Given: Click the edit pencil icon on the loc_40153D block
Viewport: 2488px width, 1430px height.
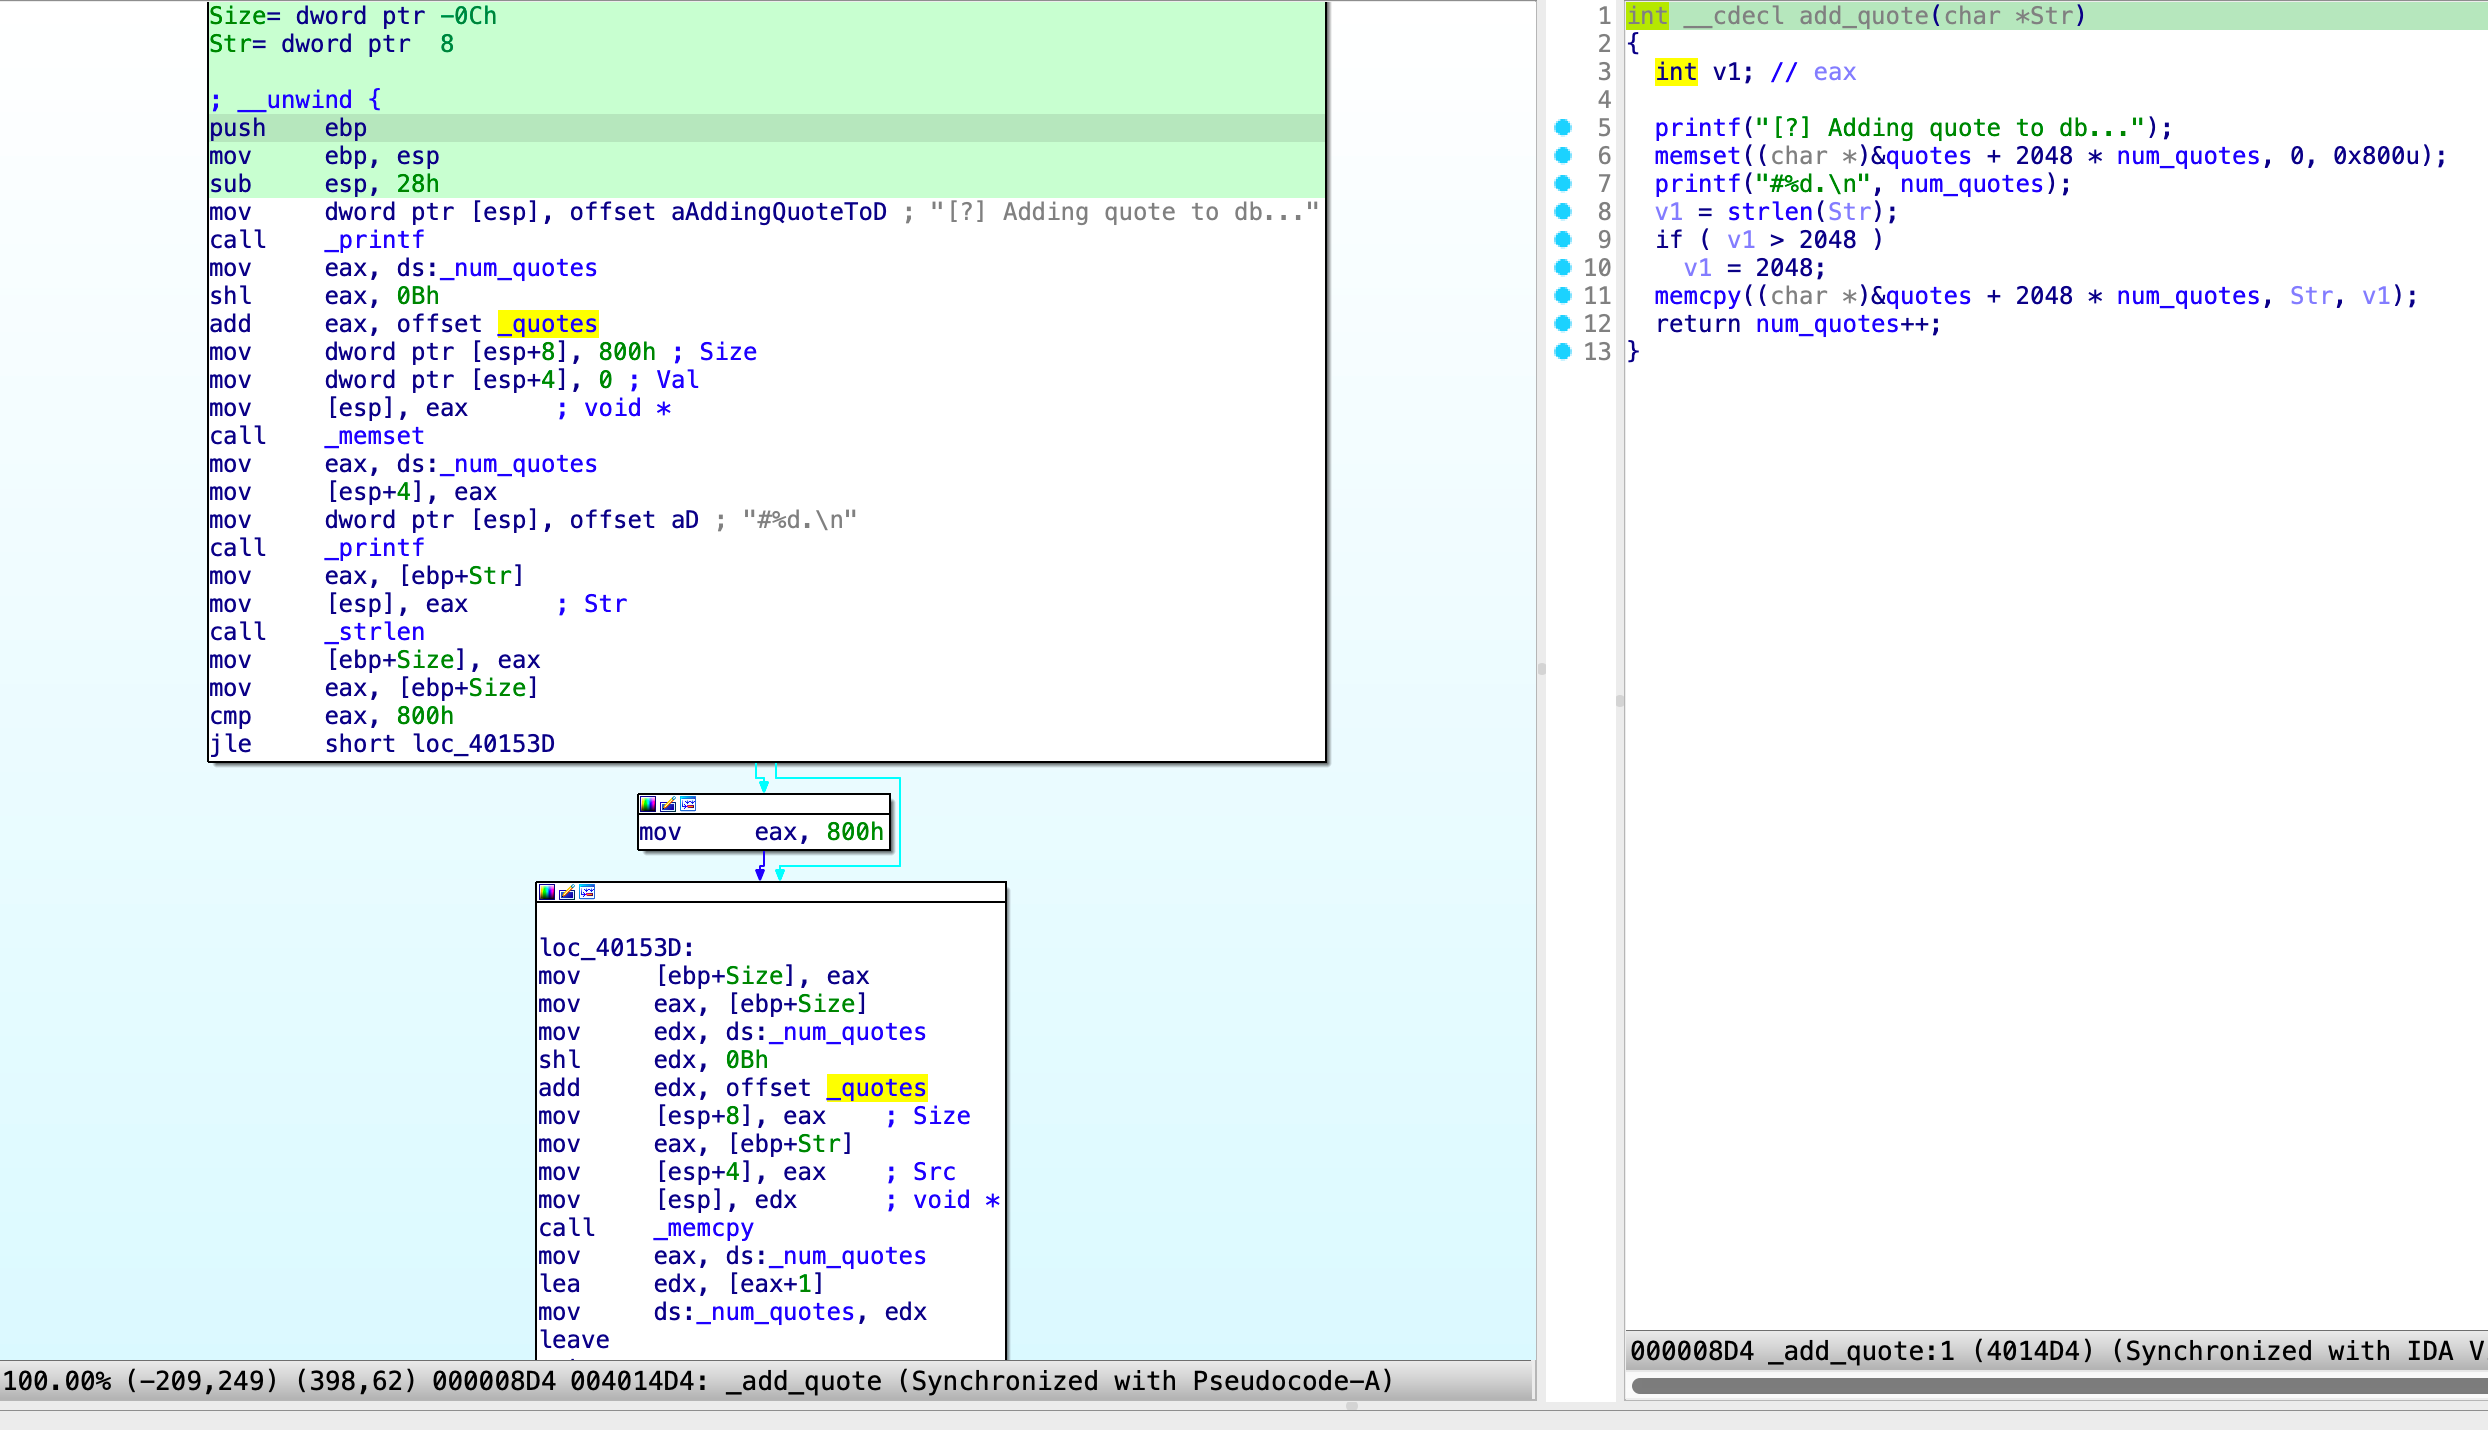Looking at the screenshot, I should 567,892.
